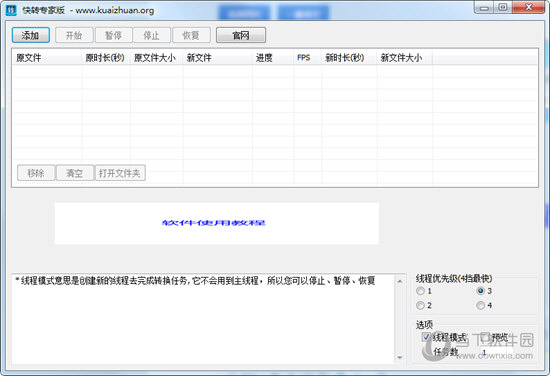Close the 快转专家版 window
This screenshot has height=376, width=550.
[x=528, y=8]
